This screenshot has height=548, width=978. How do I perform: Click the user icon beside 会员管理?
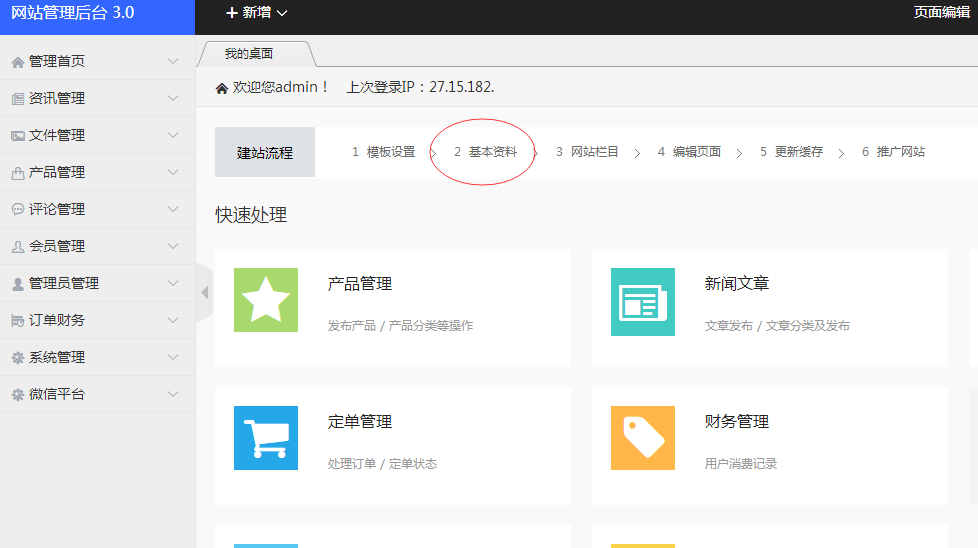tap(17, 246)
